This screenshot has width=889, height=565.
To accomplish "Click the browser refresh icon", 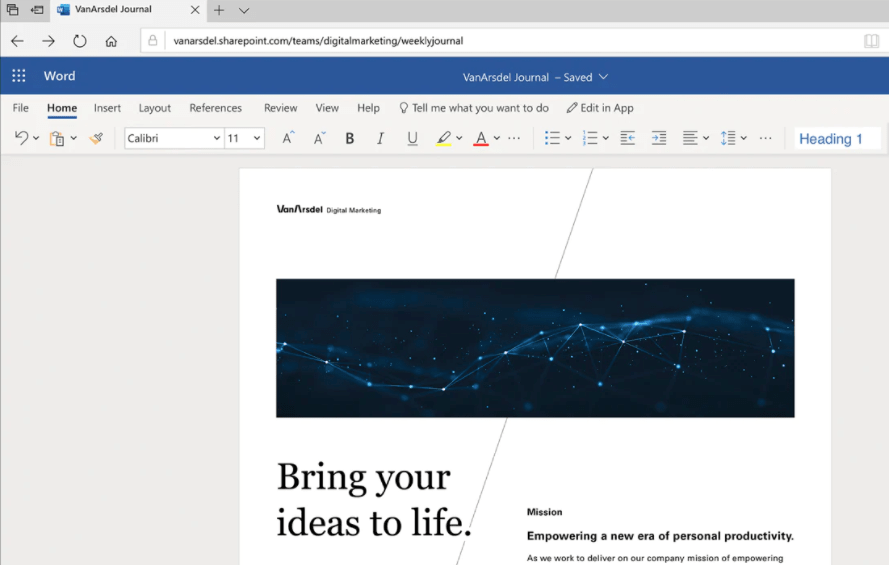I will [x=80, y=41].
